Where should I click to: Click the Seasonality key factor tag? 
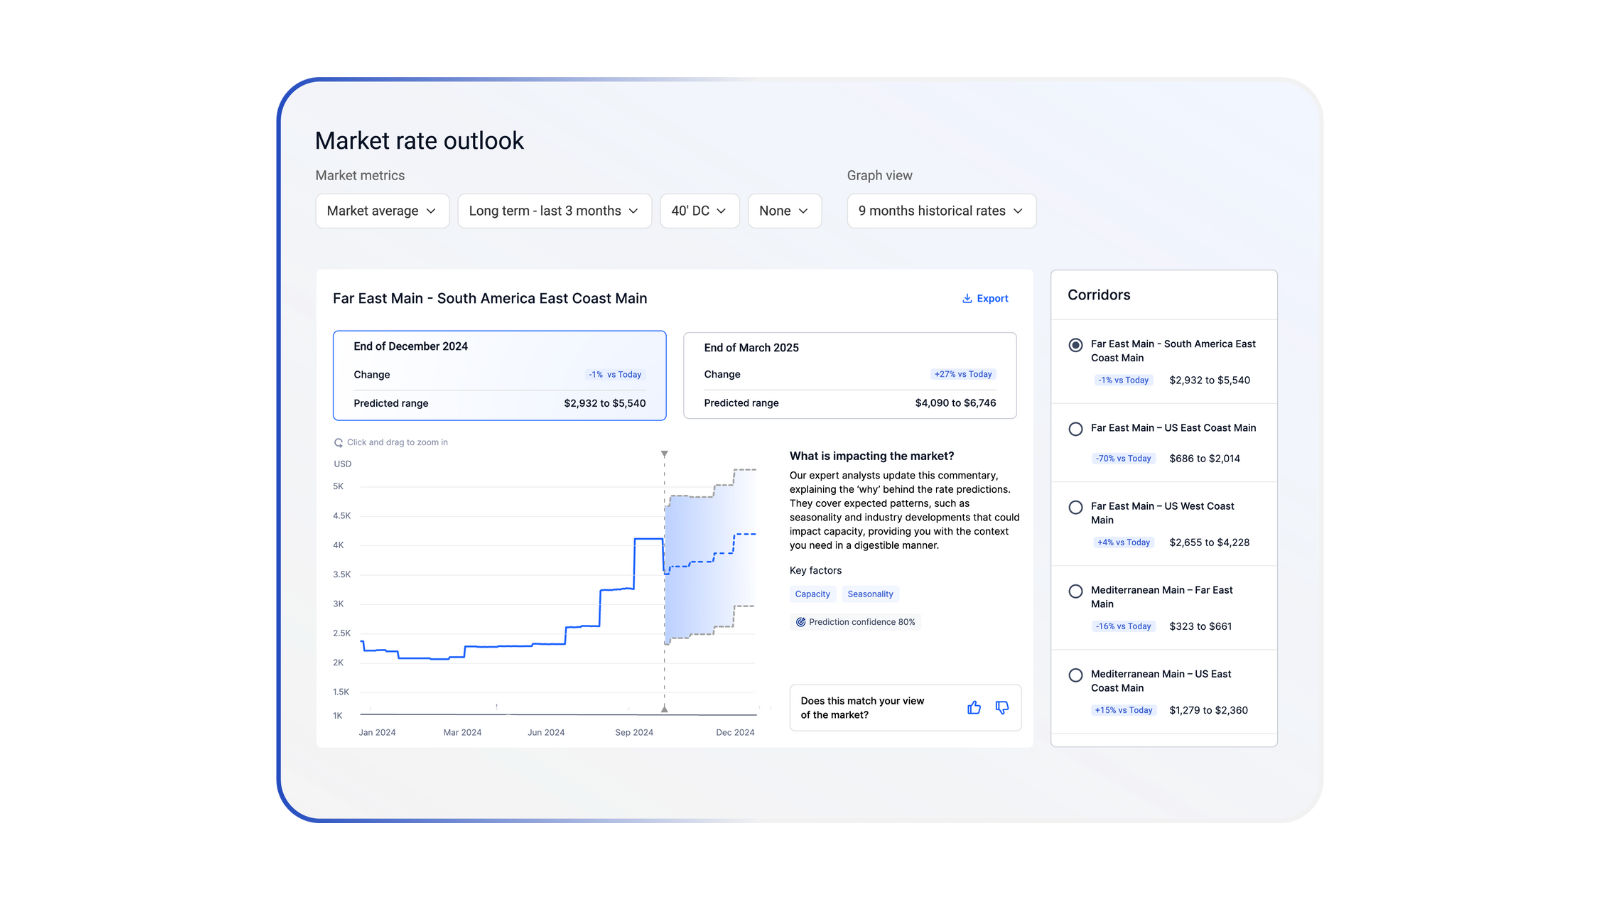(870, 594)
